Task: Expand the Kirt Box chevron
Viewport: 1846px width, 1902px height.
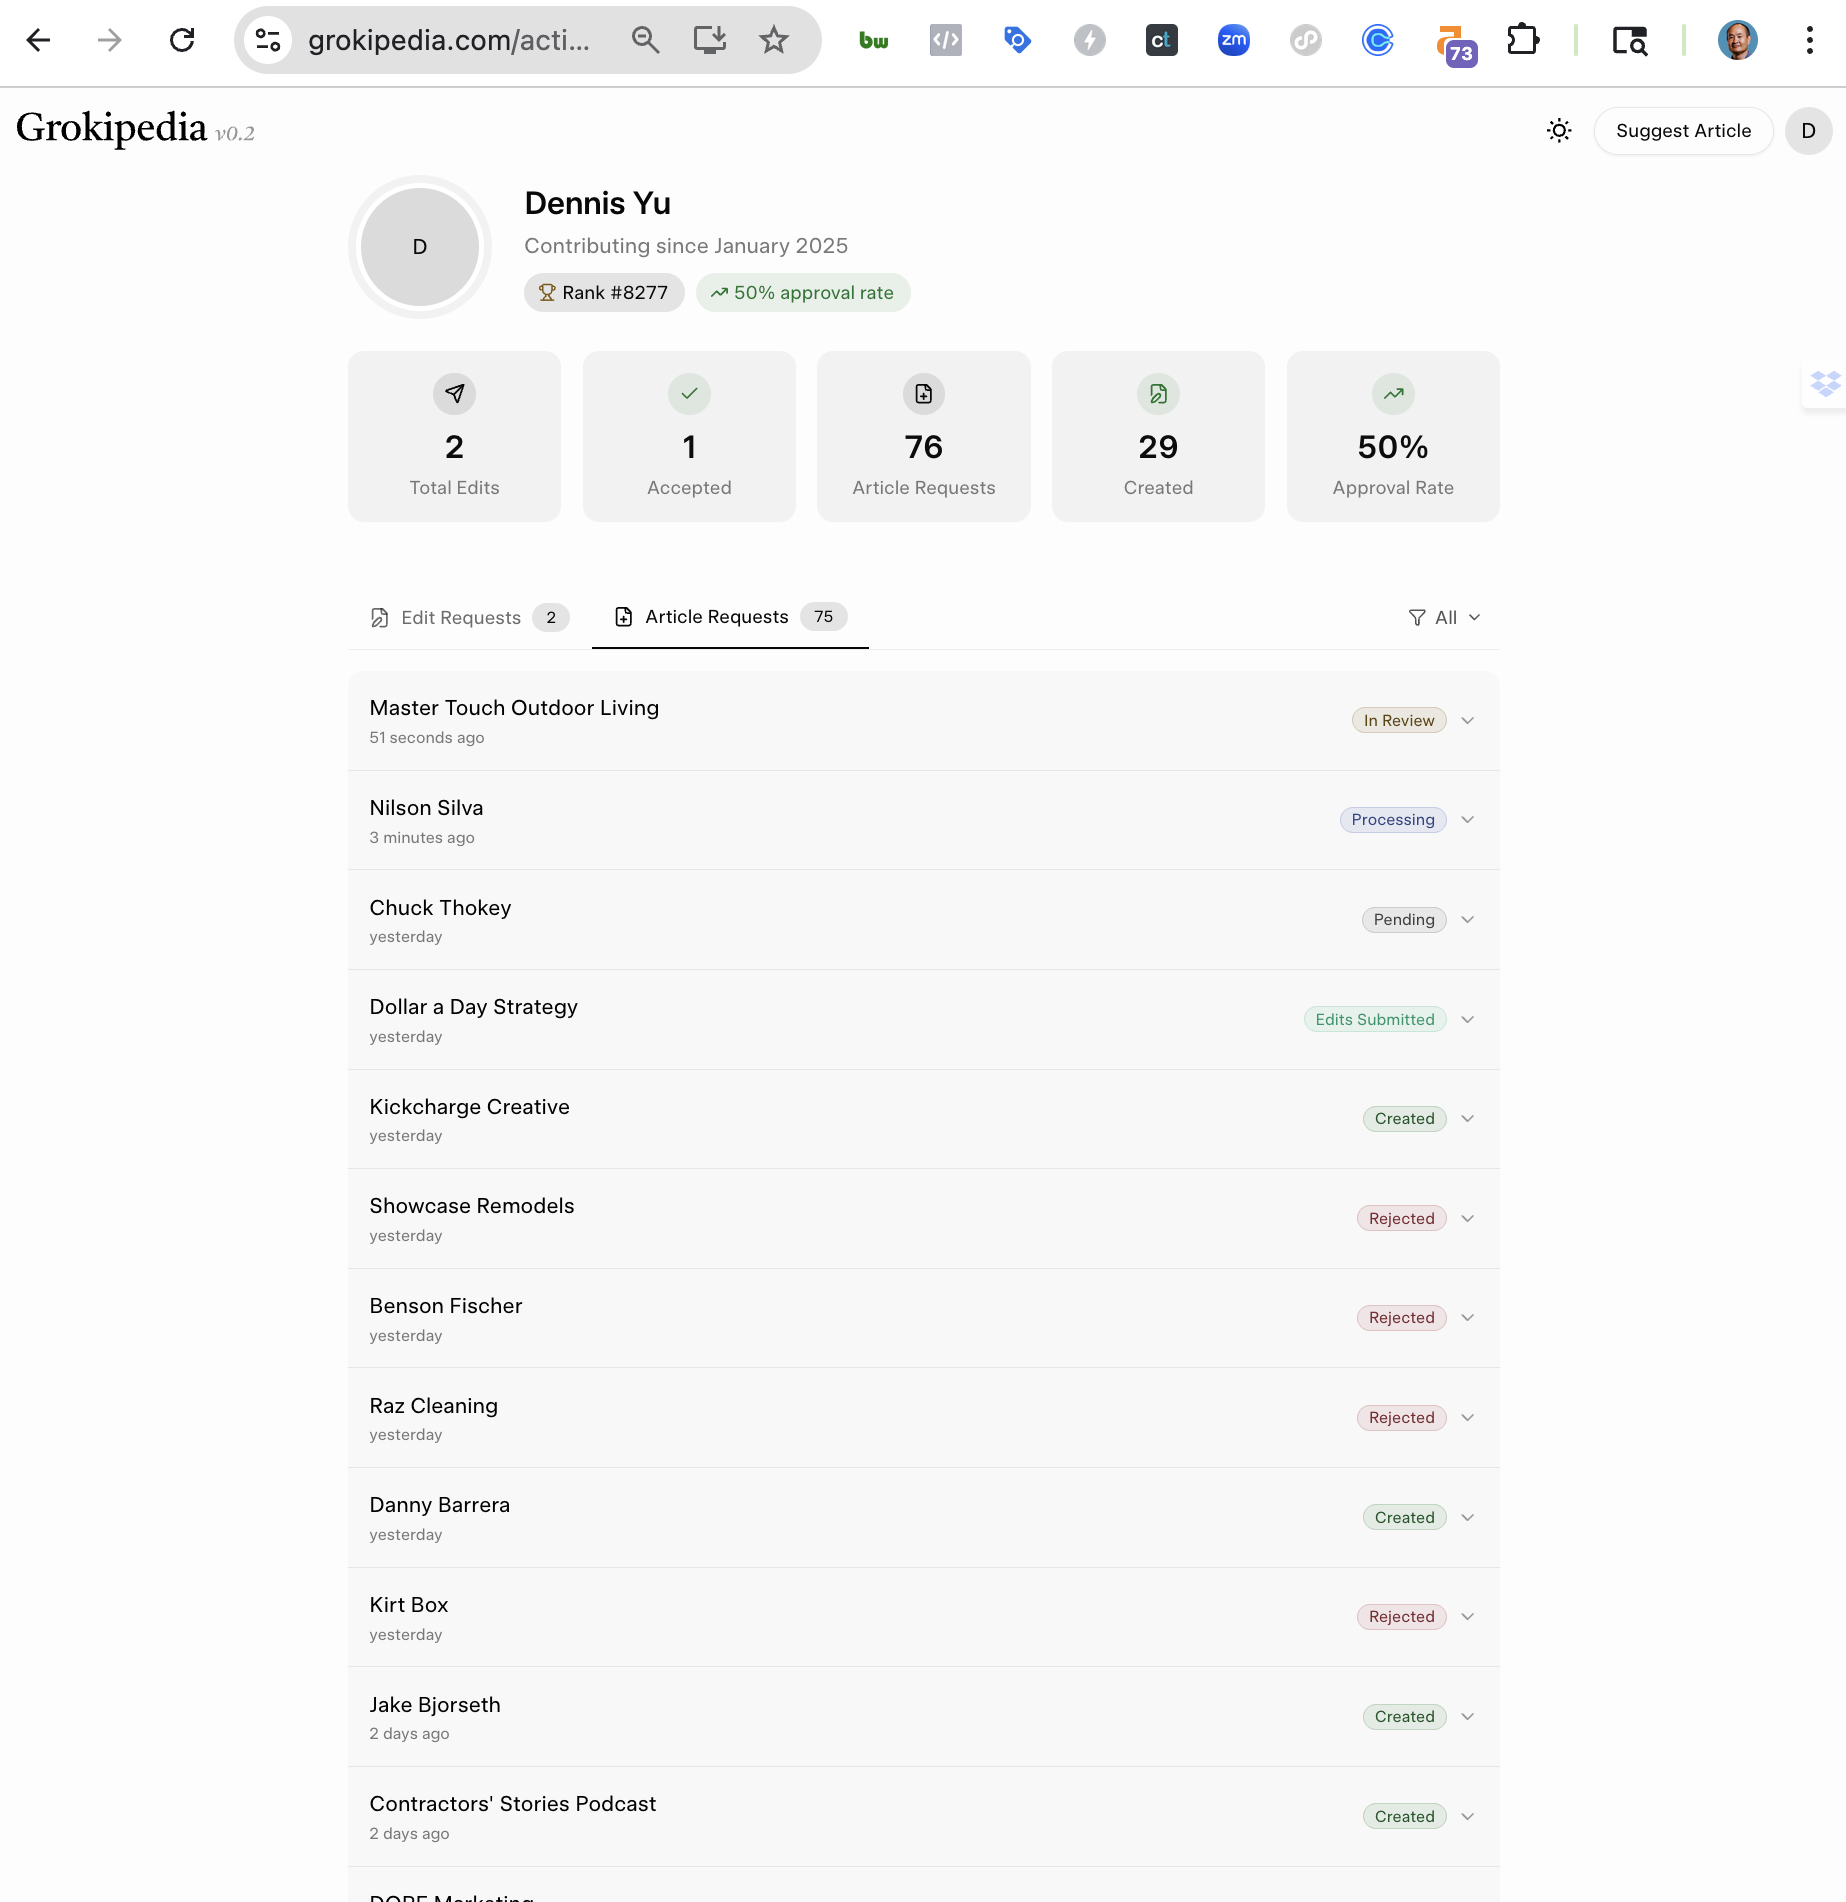Action: (x=1468, y=1617)
